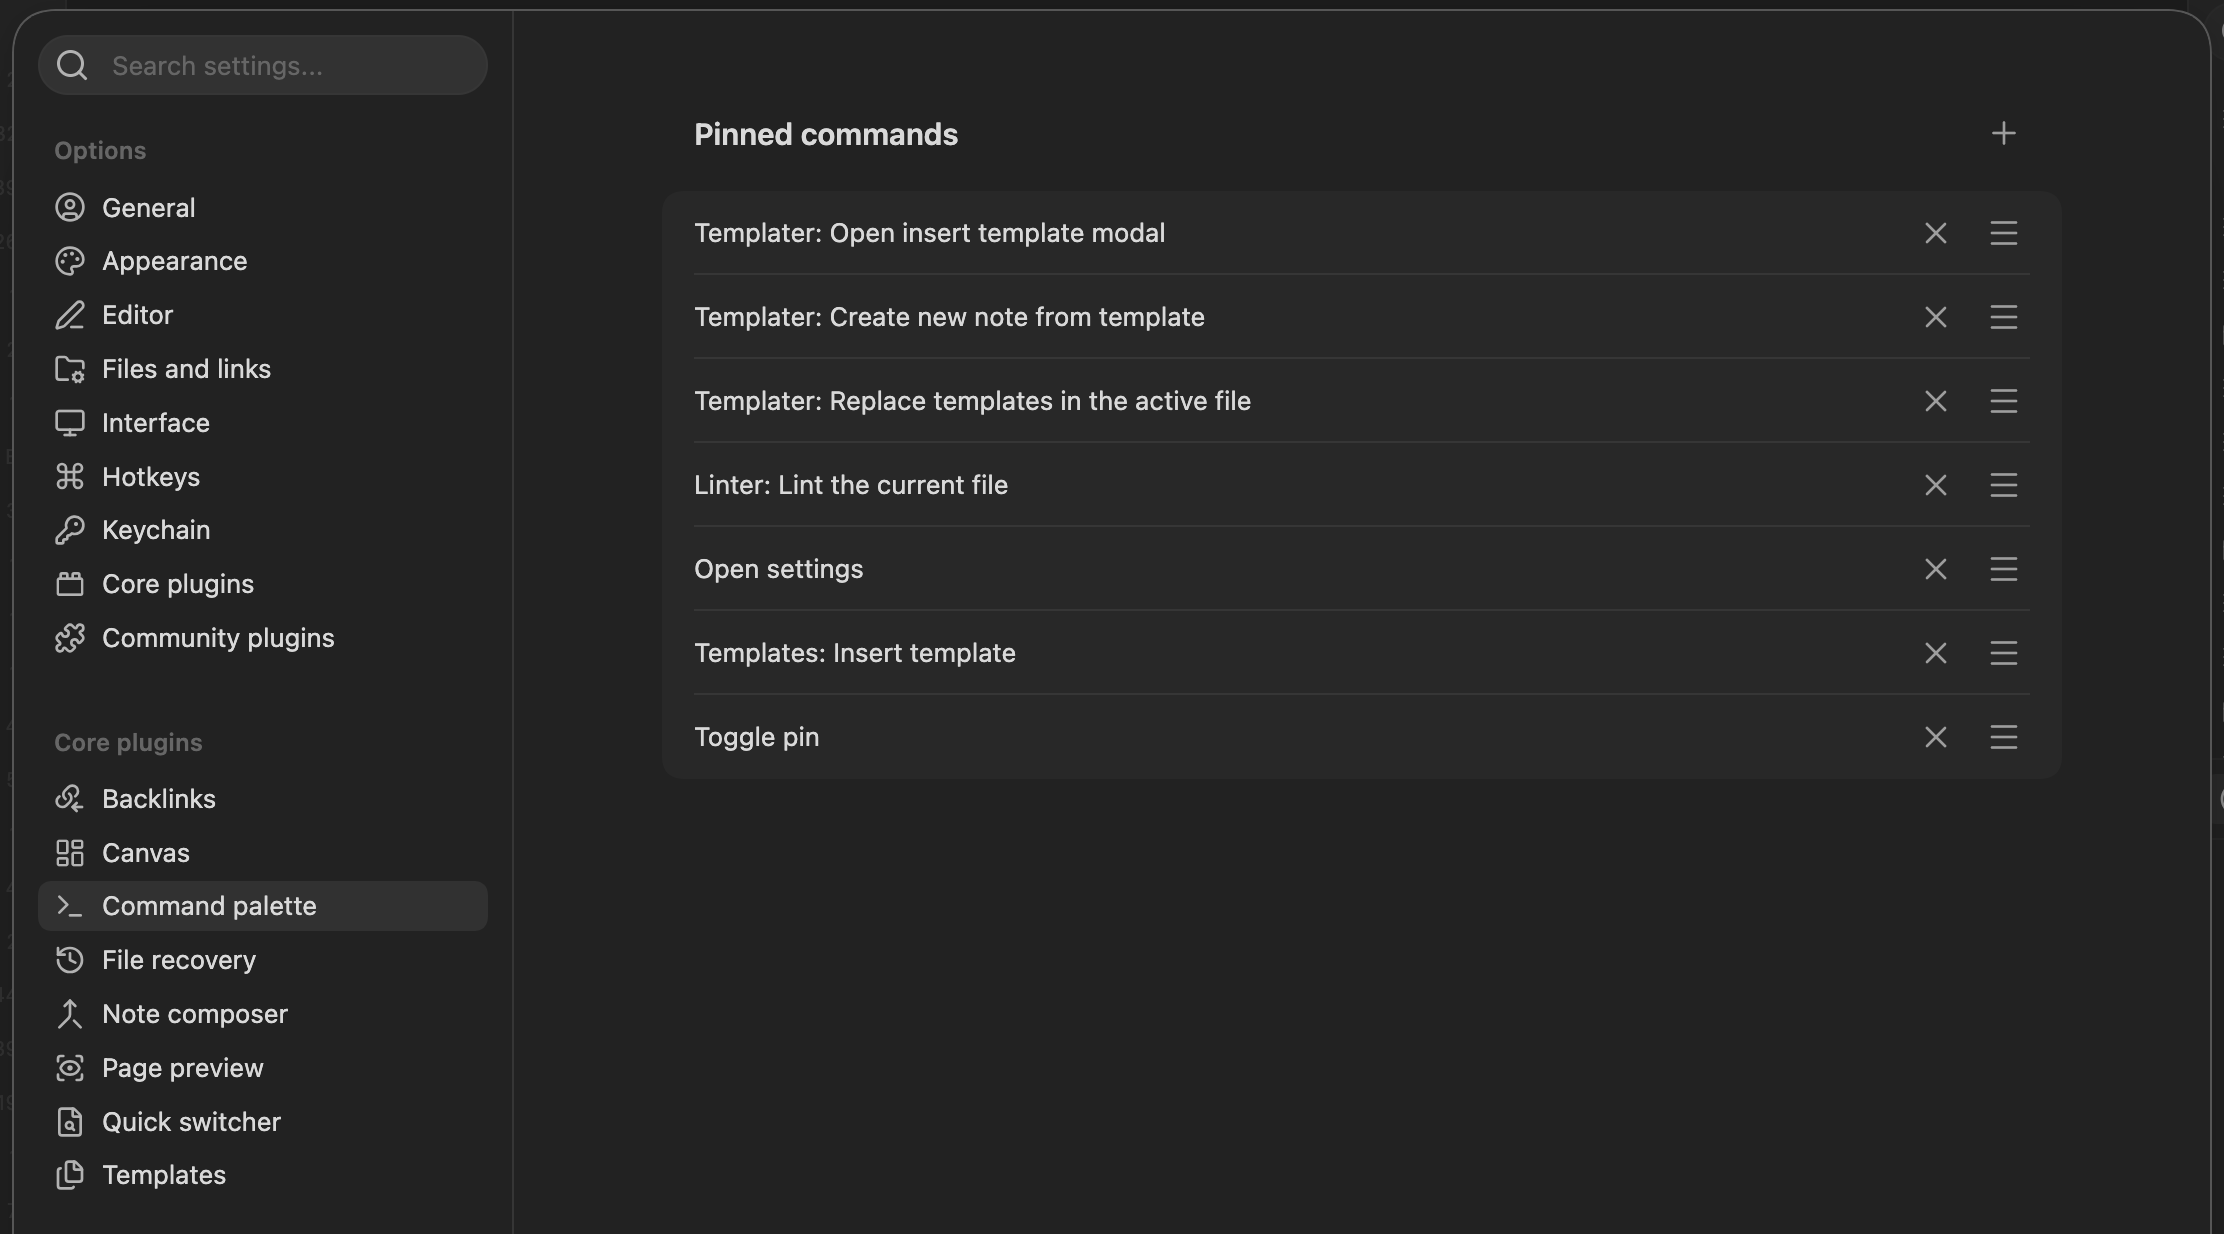Add a new pinned command with plus icon
This screenshot has height=1234, width=2224.
click(2003, 134)
